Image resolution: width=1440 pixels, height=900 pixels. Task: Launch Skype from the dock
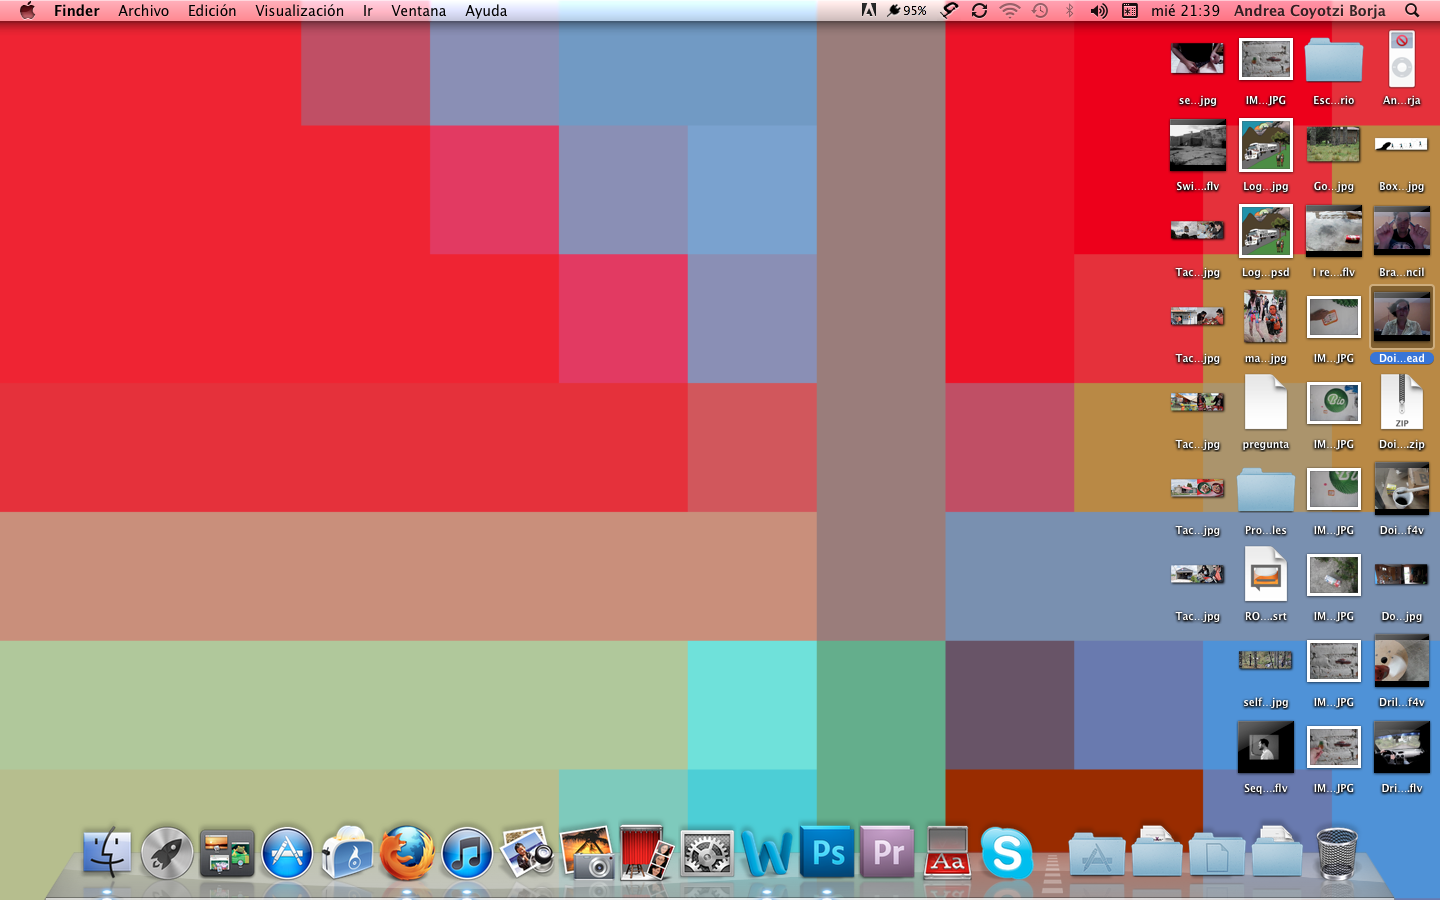tap(1006, 853)
